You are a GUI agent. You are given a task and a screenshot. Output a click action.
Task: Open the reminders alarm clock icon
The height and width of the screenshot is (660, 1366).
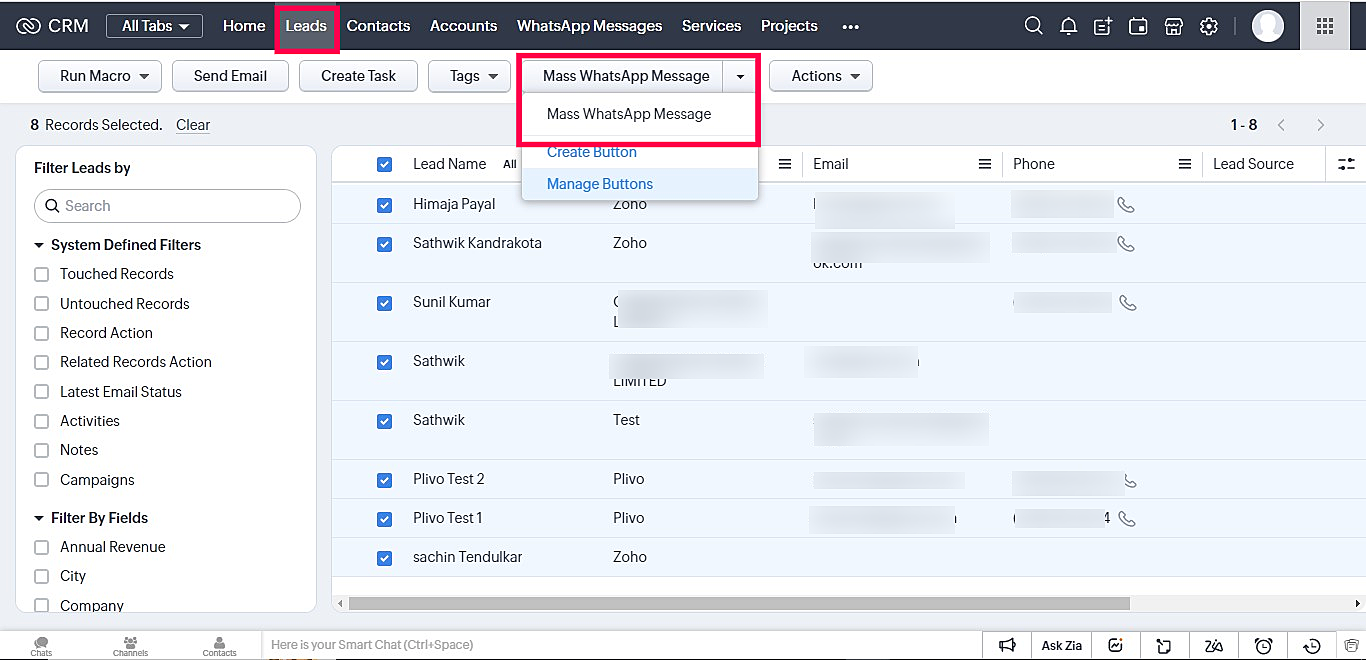pos(1263,645)
